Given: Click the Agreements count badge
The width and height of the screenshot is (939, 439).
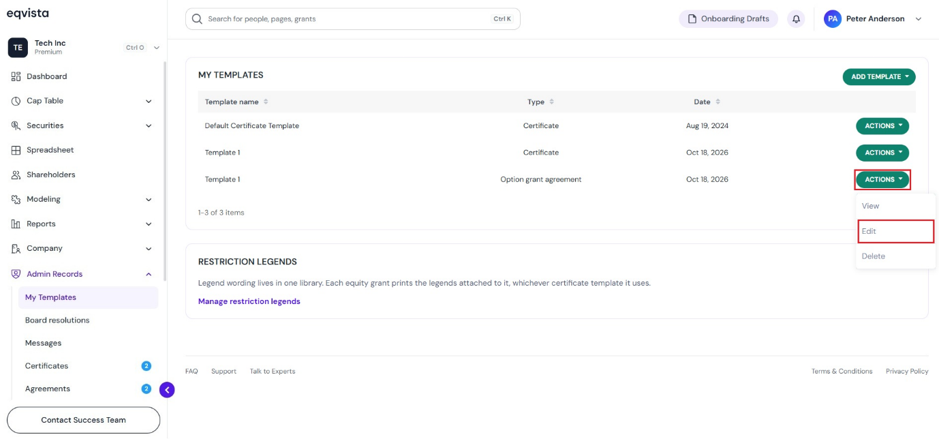Looking at the screenshot, I should click(146, 389).
